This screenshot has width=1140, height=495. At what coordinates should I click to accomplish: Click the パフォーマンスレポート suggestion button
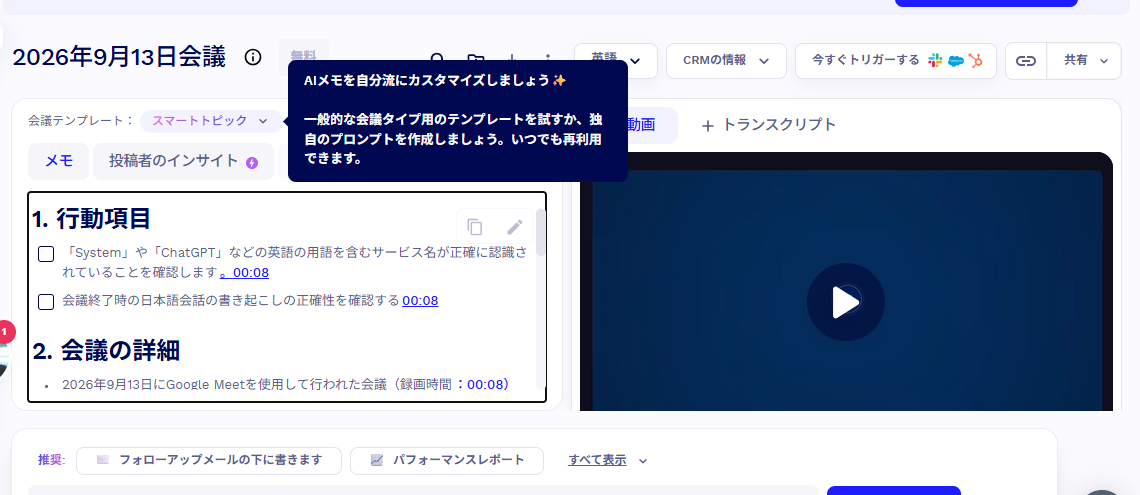446,460
